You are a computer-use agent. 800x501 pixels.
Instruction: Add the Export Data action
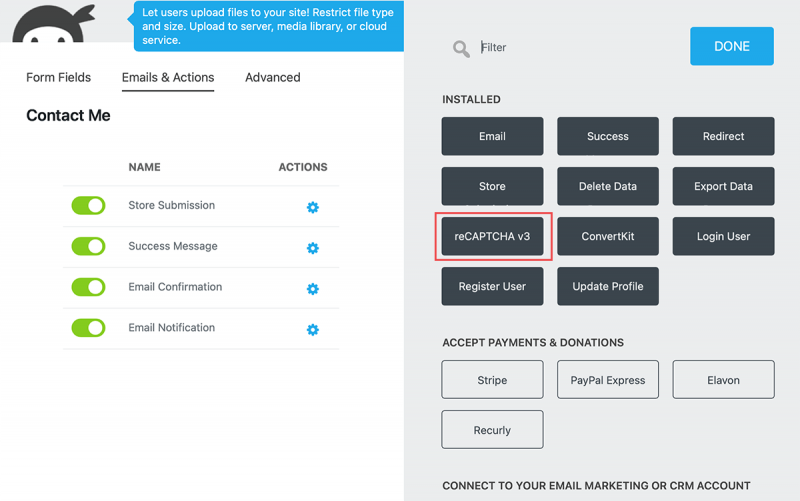tap(723, 186)
